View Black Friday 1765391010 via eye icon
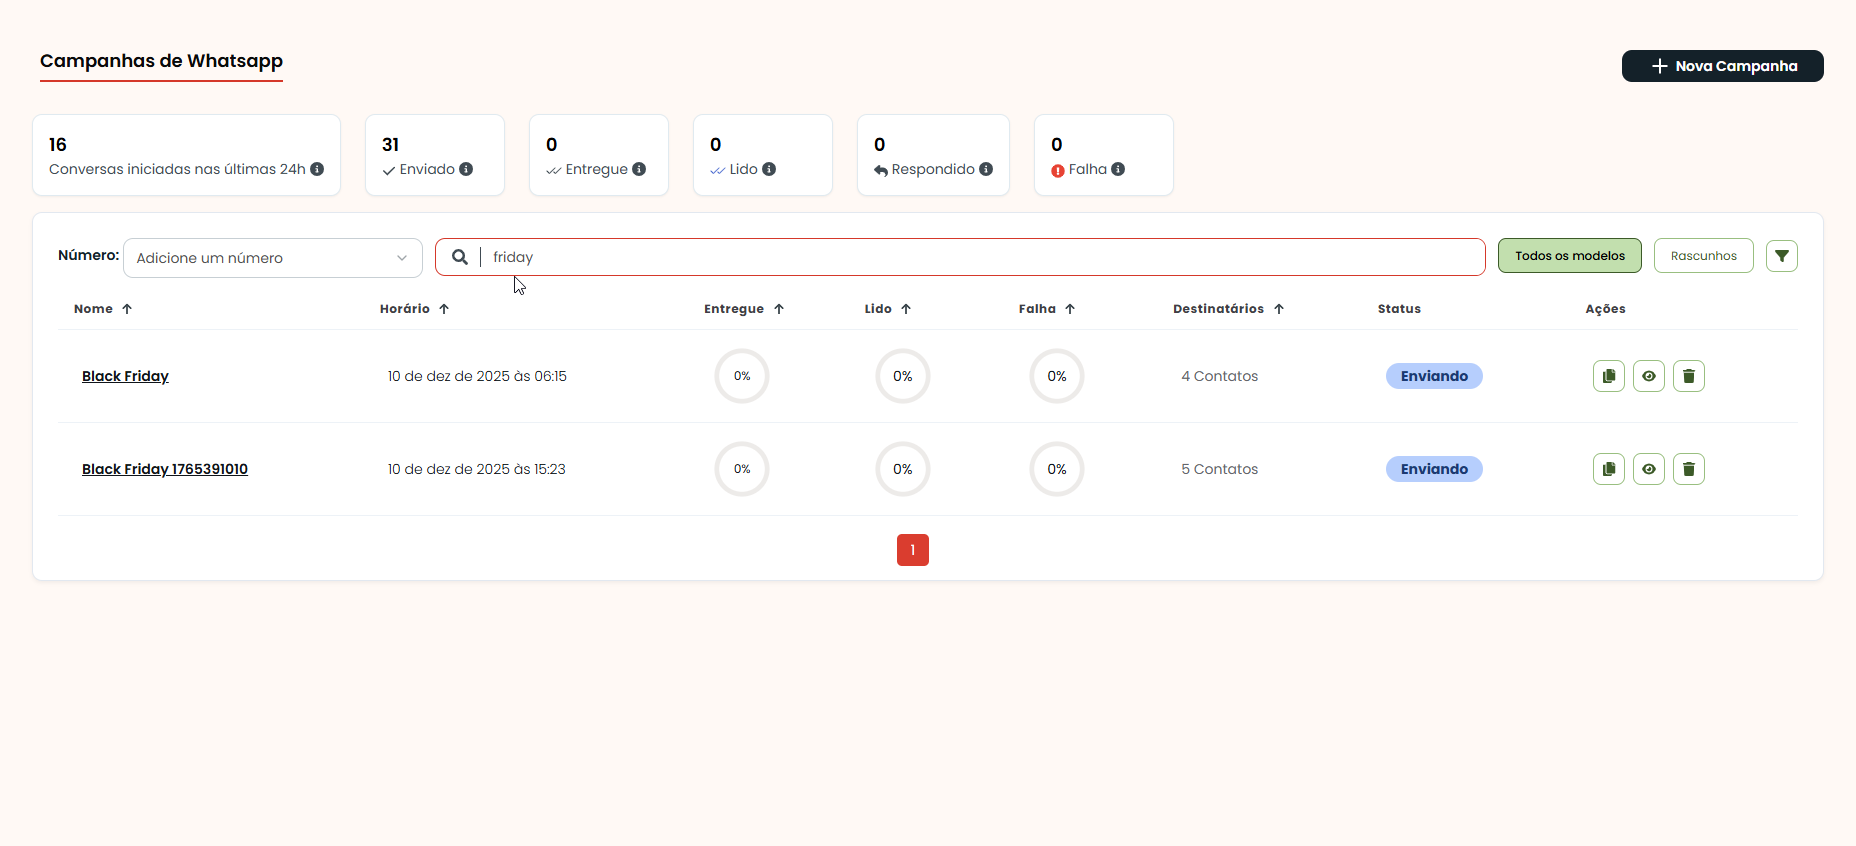1856x846 pixels. pos(1648,469)
